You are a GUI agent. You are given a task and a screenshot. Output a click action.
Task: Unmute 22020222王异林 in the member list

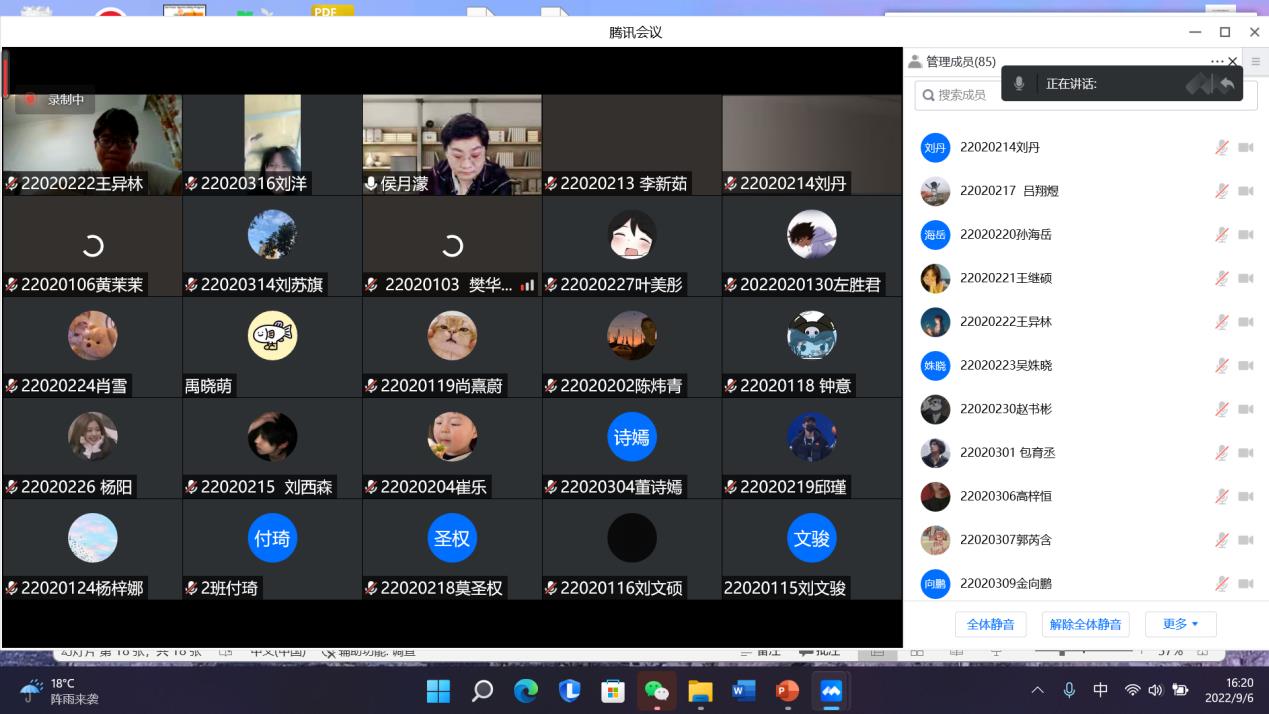(x=1222, y=322)
